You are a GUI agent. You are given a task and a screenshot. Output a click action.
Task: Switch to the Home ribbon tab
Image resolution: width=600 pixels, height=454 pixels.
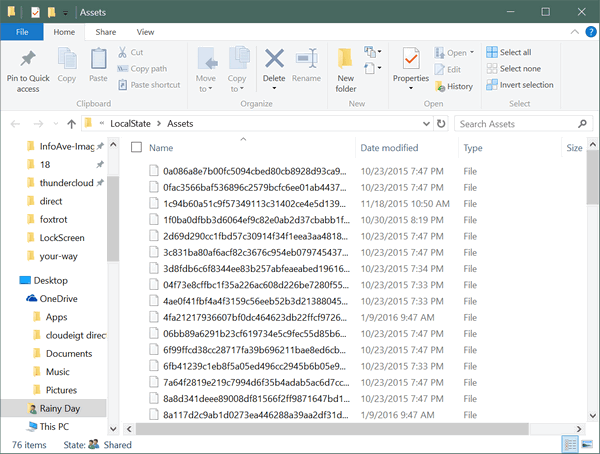[64, 32]
